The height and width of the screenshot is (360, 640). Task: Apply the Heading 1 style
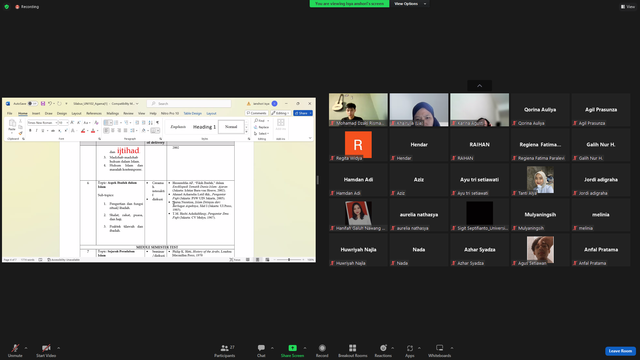click(x=204, y=127)
